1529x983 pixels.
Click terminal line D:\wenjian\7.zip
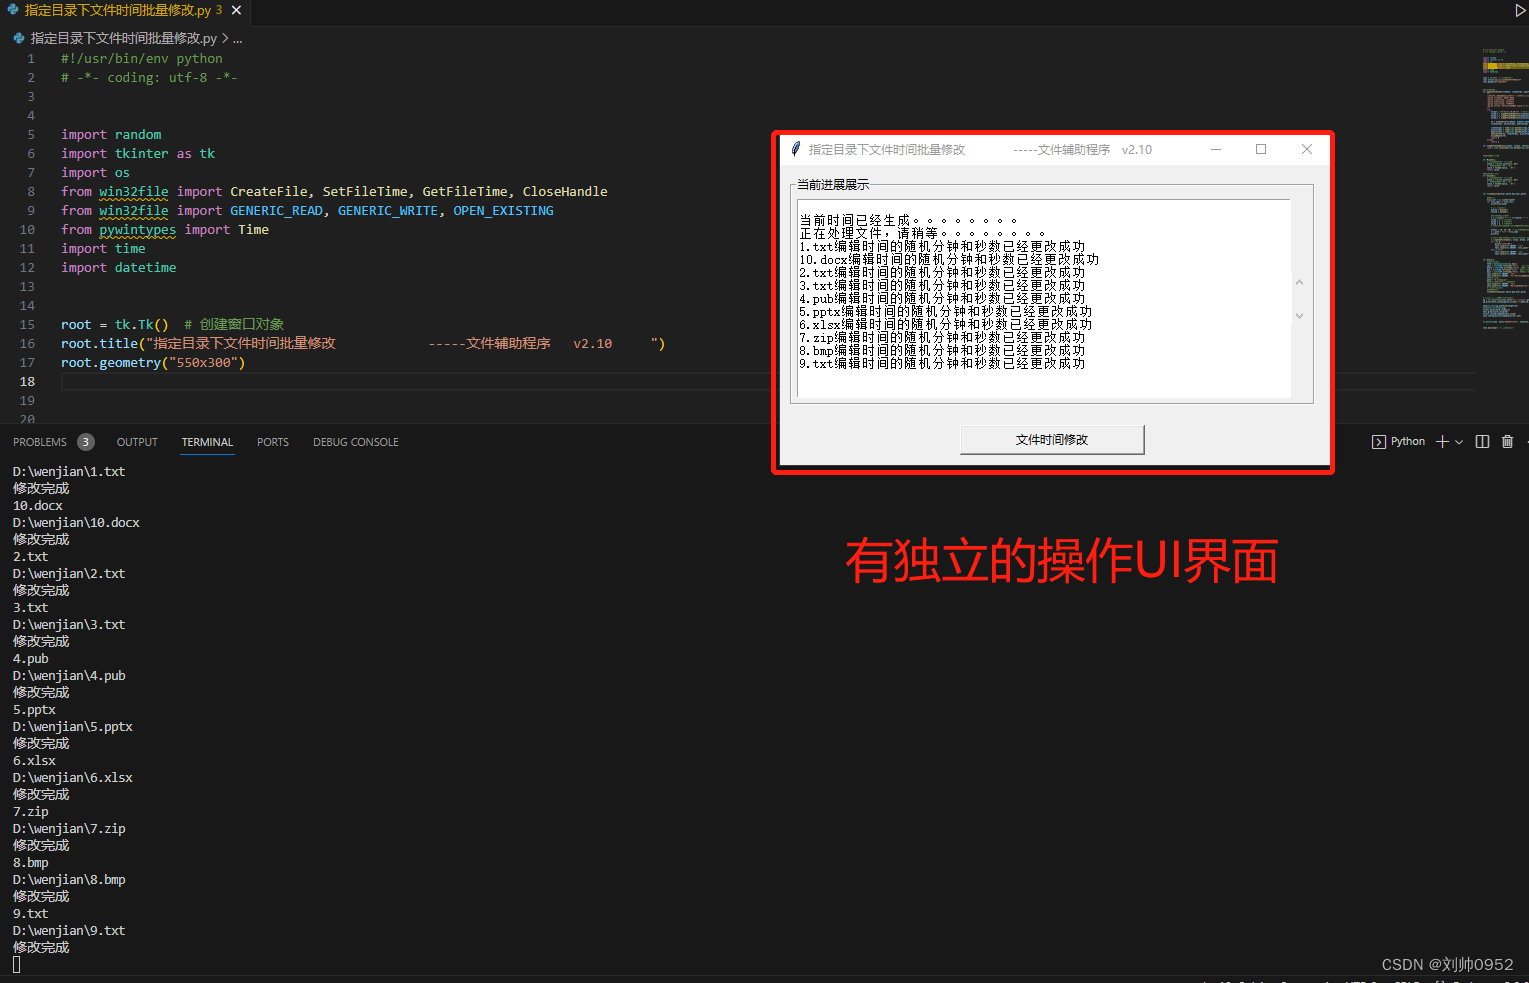(69, 828)
